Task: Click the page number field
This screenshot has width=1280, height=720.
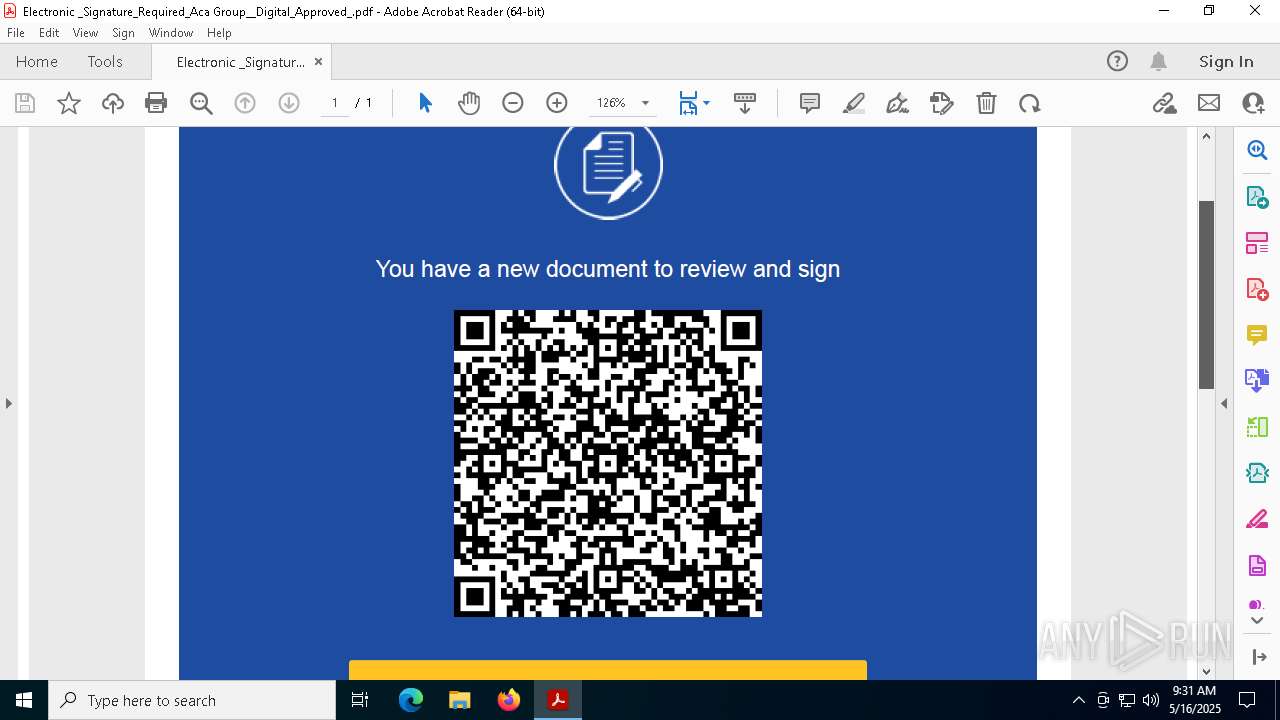Action: click(335, 103)
